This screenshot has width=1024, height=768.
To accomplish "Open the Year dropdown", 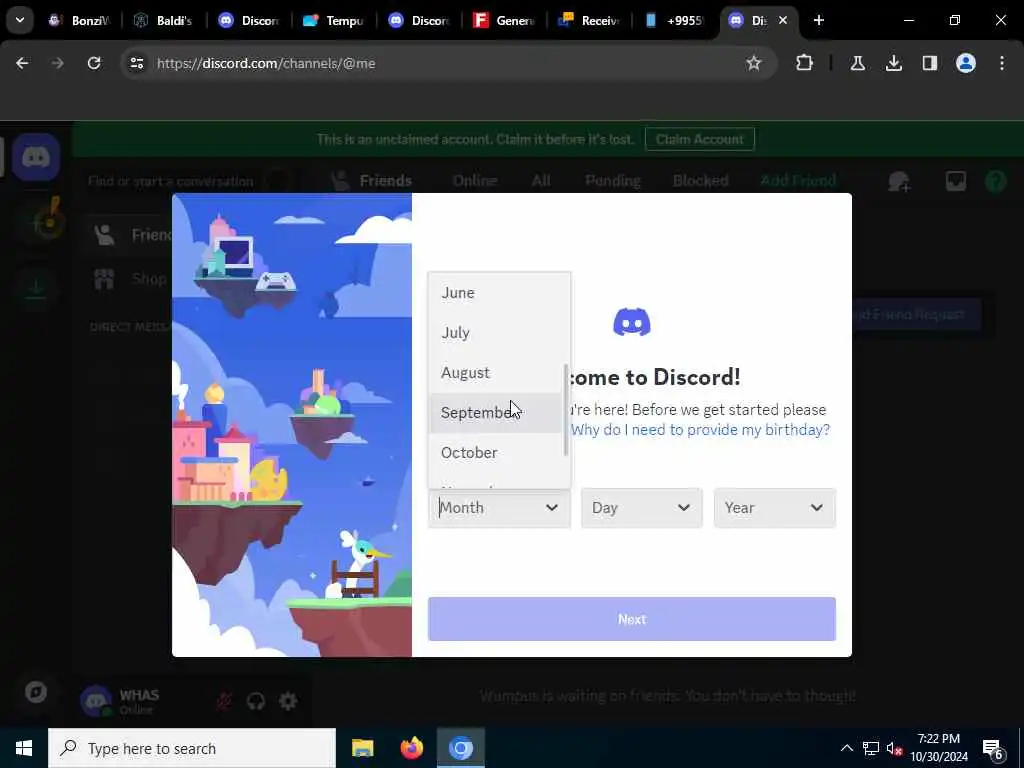I will point(775,508).
